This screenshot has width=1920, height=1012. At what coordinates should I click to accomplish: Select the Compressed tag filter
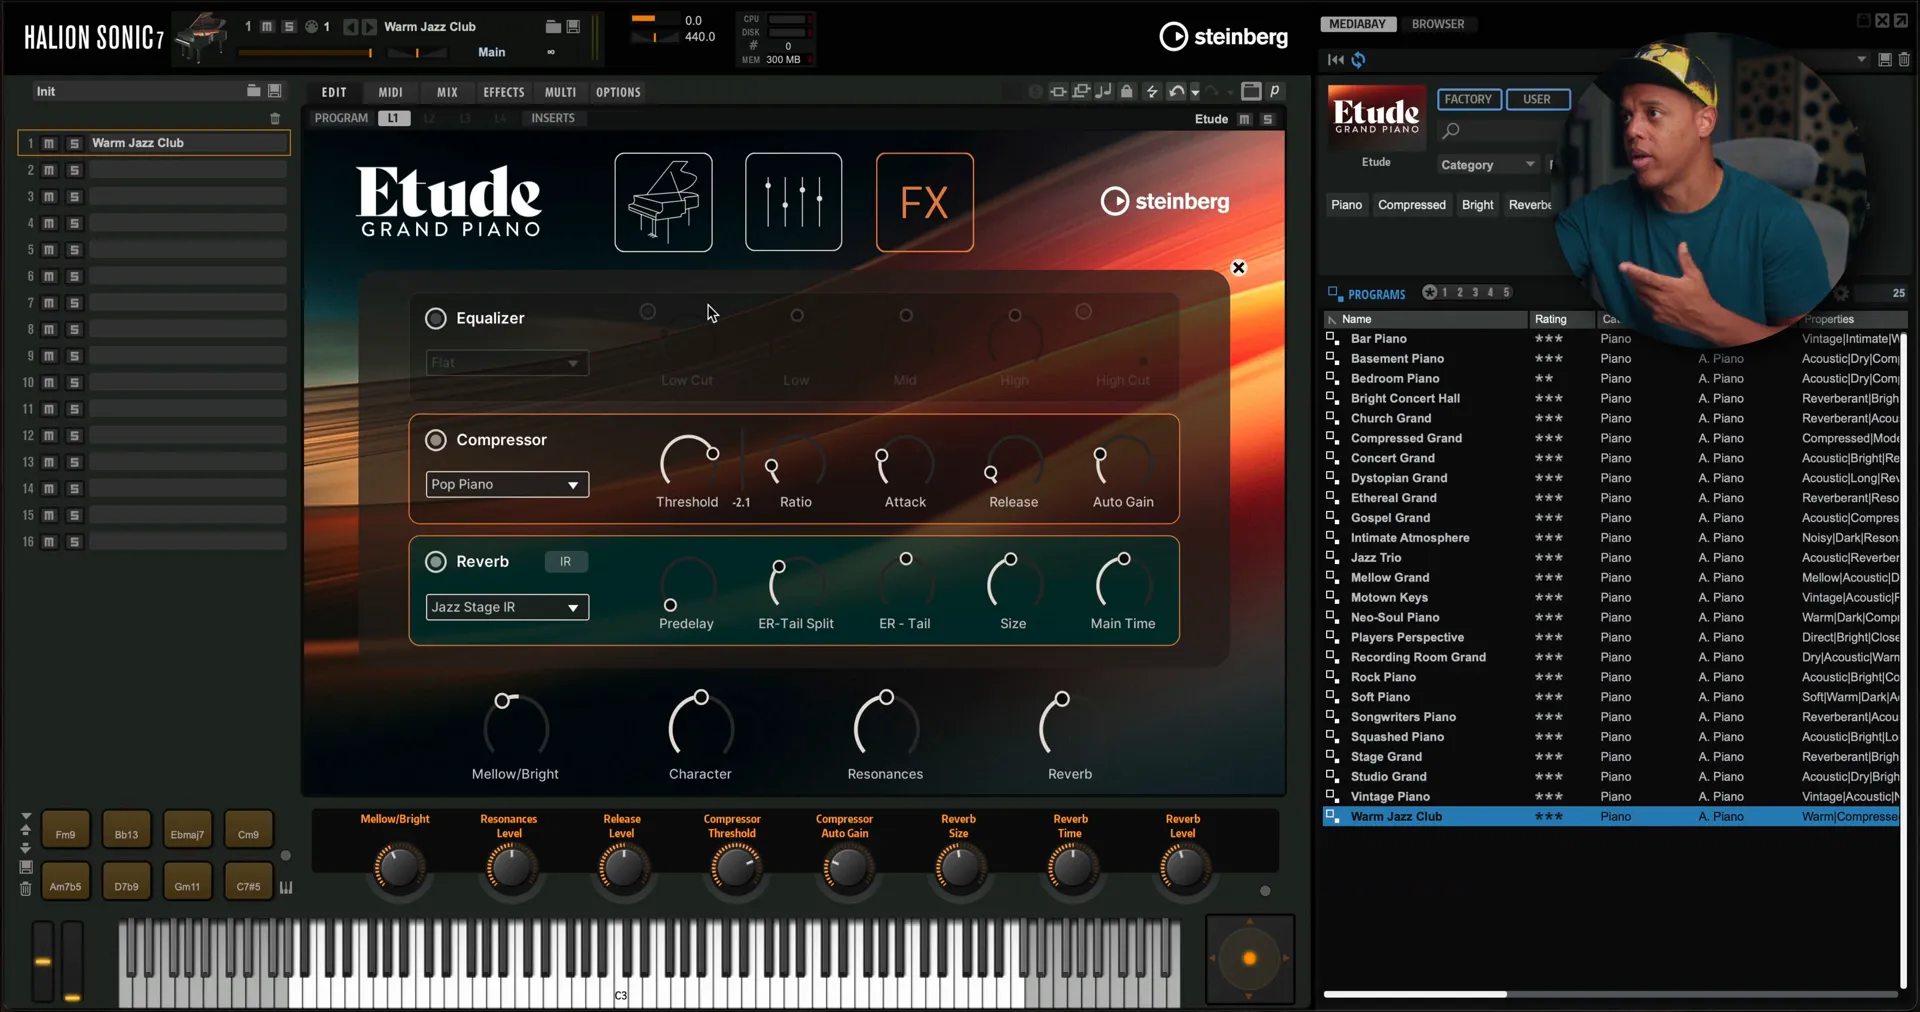click(x=1411, y=205)
